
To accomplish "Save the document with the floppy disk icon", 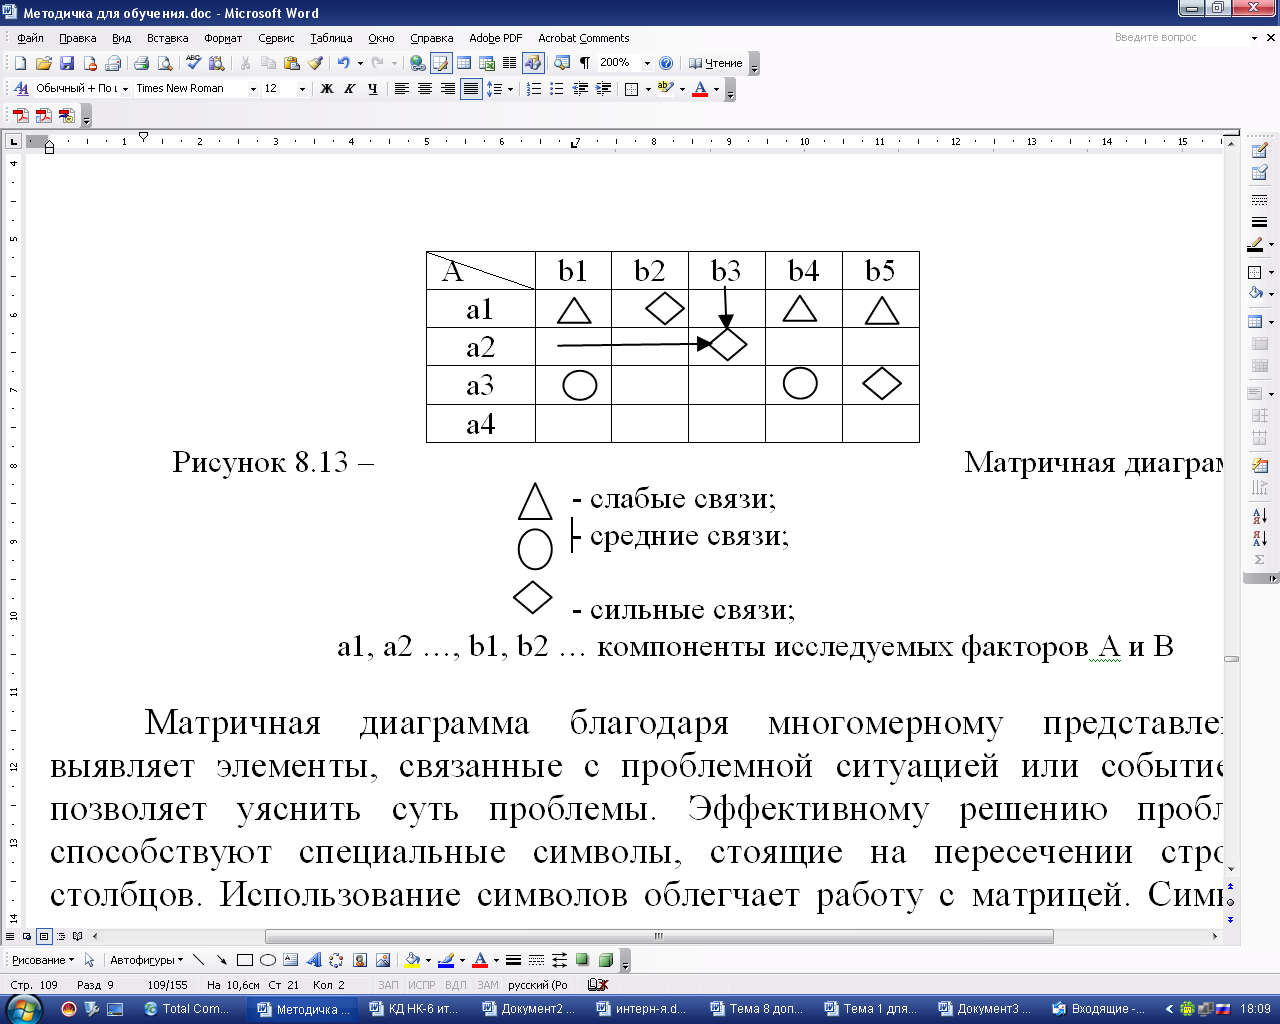I will click(x=66, y=63).
